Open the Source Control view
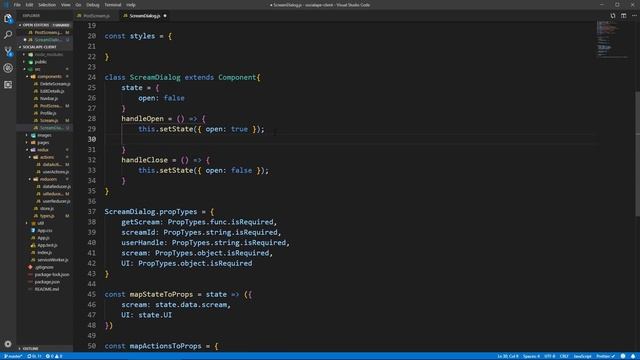Image resolution: width=640 pixels, height=360 pixels. [8, 51]
